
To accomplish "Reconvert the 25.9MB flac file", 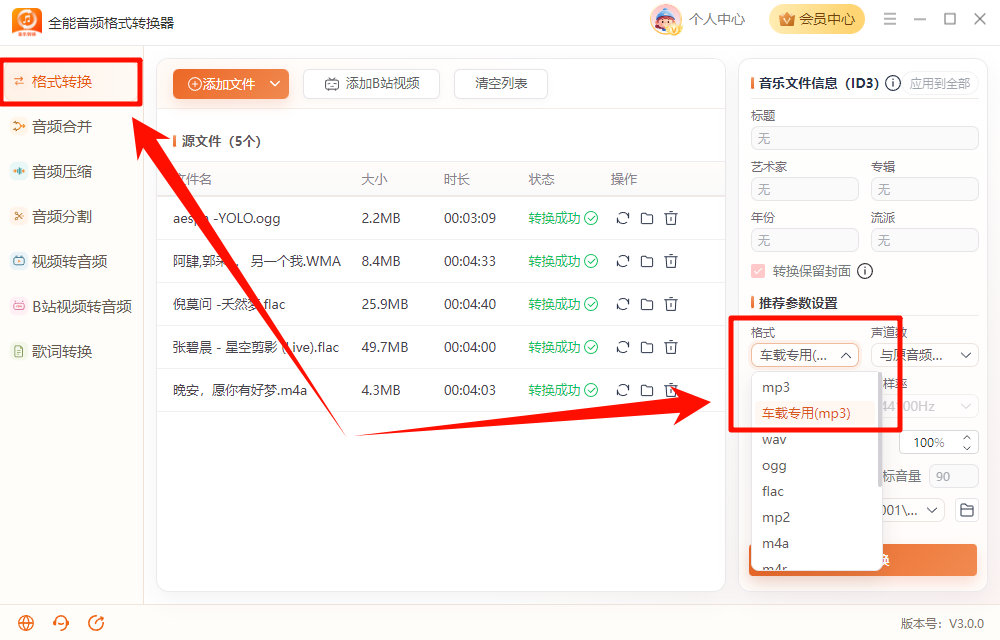I will coord(622,304).
